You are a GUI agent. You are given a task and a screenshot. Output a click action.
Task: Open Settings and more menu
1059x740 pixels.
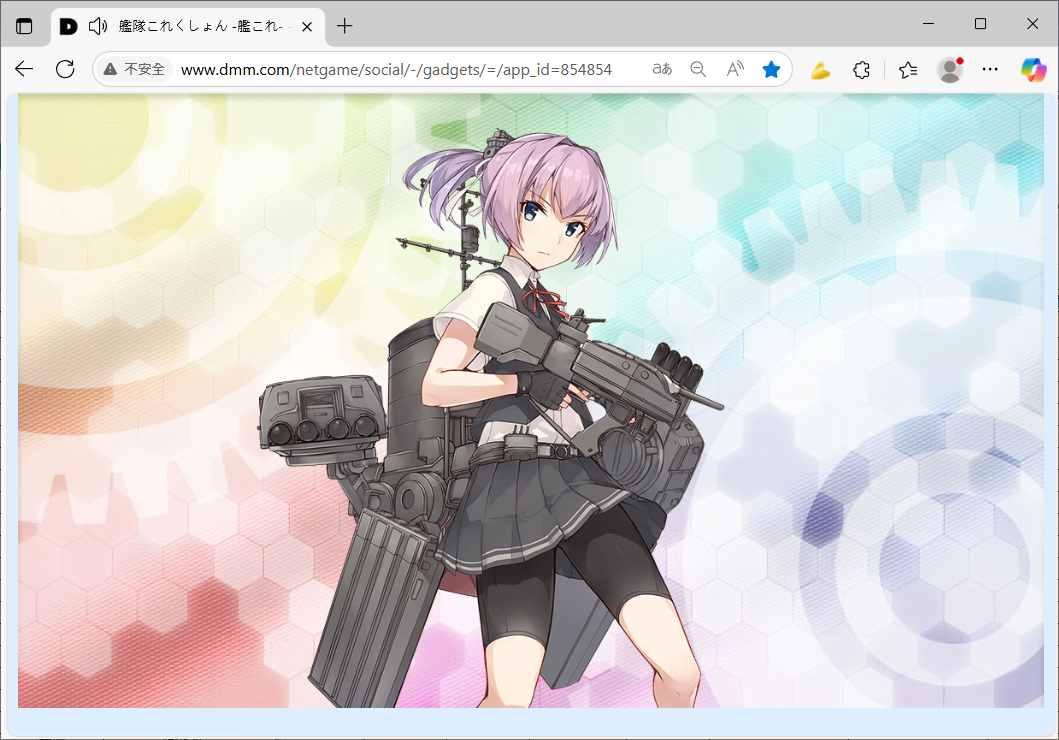tap(990, 69)
